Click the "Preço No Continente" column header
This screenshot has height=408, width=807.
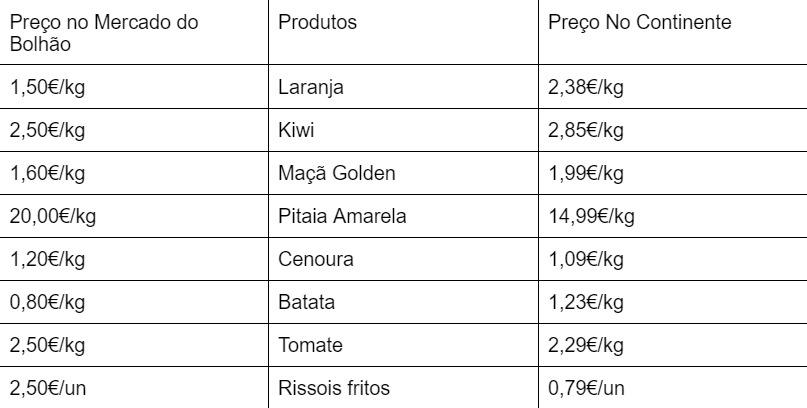tap(625, 22)
